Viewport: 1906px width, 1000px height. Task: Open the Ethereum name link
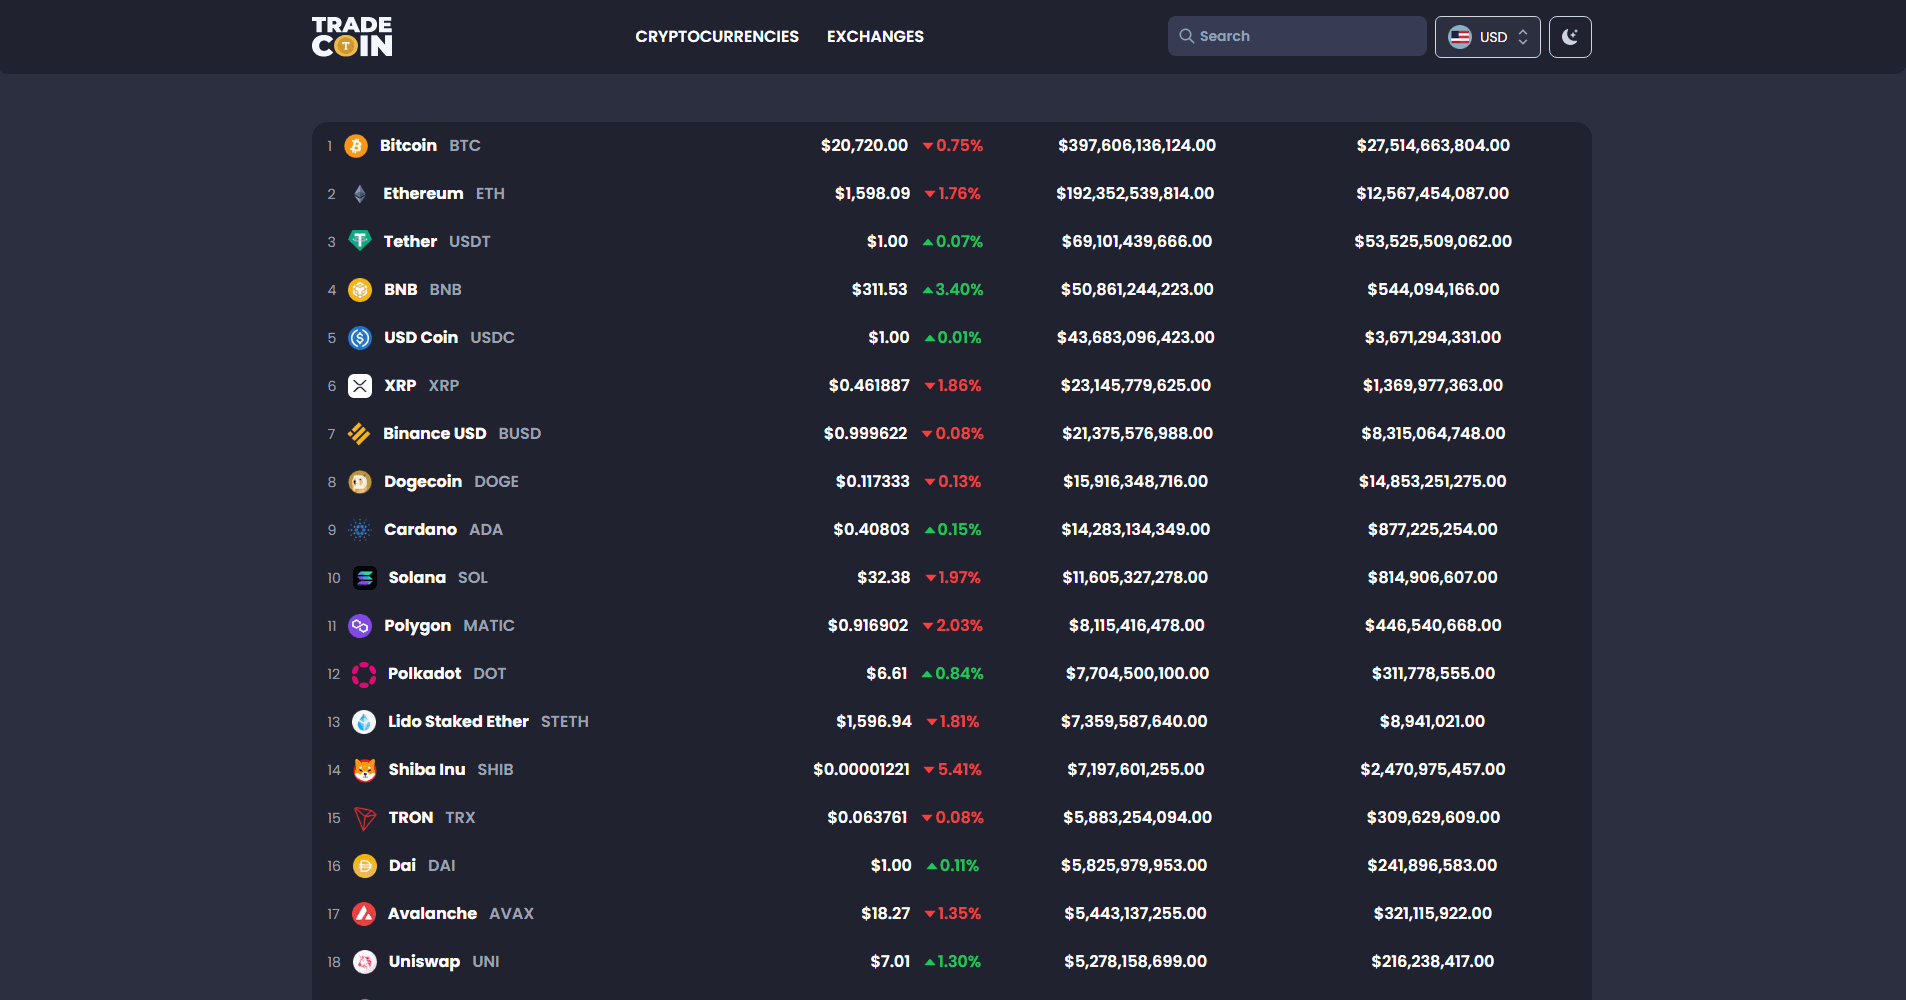(423, 193)
